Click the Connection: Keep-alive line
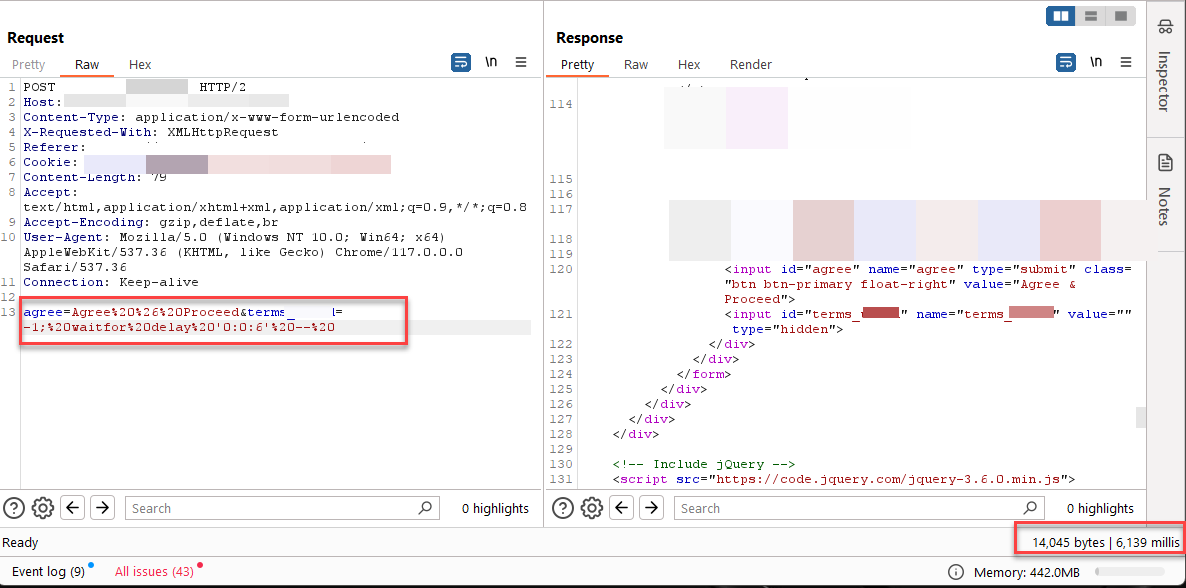1186x588 pixels. pyautogui.click(x=110, y=282)
